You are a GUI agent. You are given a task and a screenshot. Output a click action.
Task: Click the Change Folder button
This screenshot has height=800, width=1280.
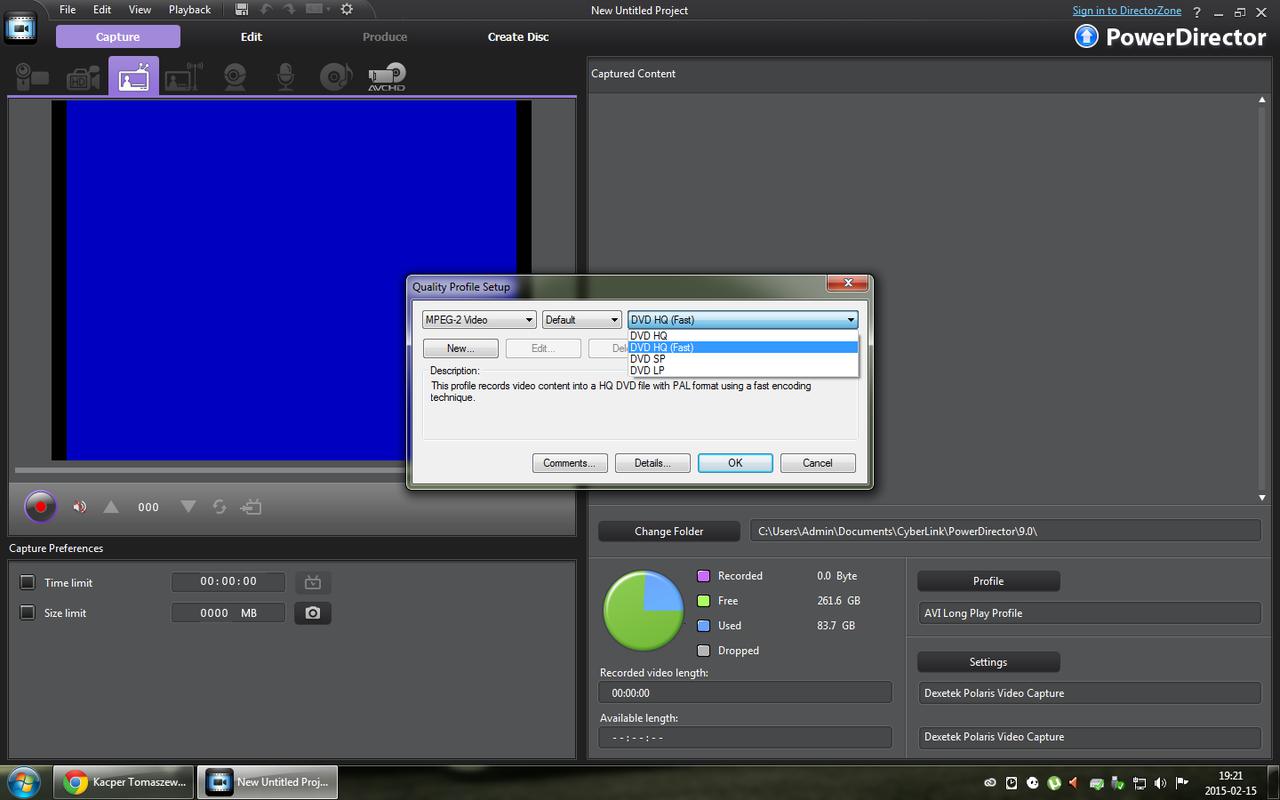(669, 531)
